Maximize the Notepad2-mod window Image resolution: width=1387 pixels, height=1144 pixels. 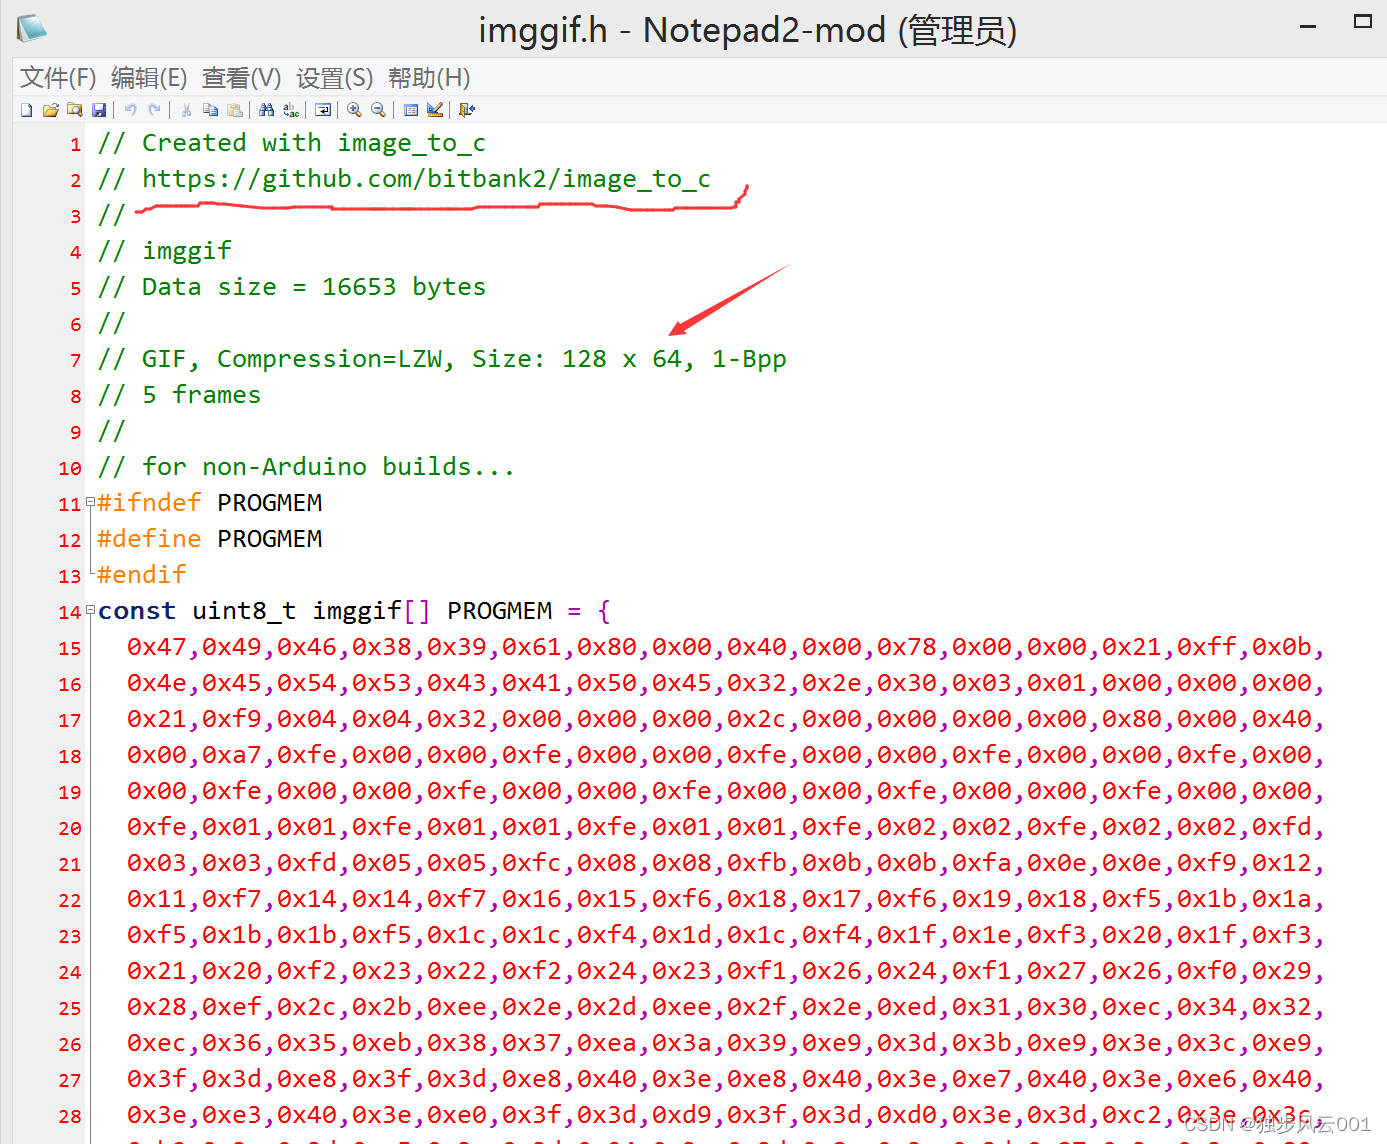tap(1362, 21)
